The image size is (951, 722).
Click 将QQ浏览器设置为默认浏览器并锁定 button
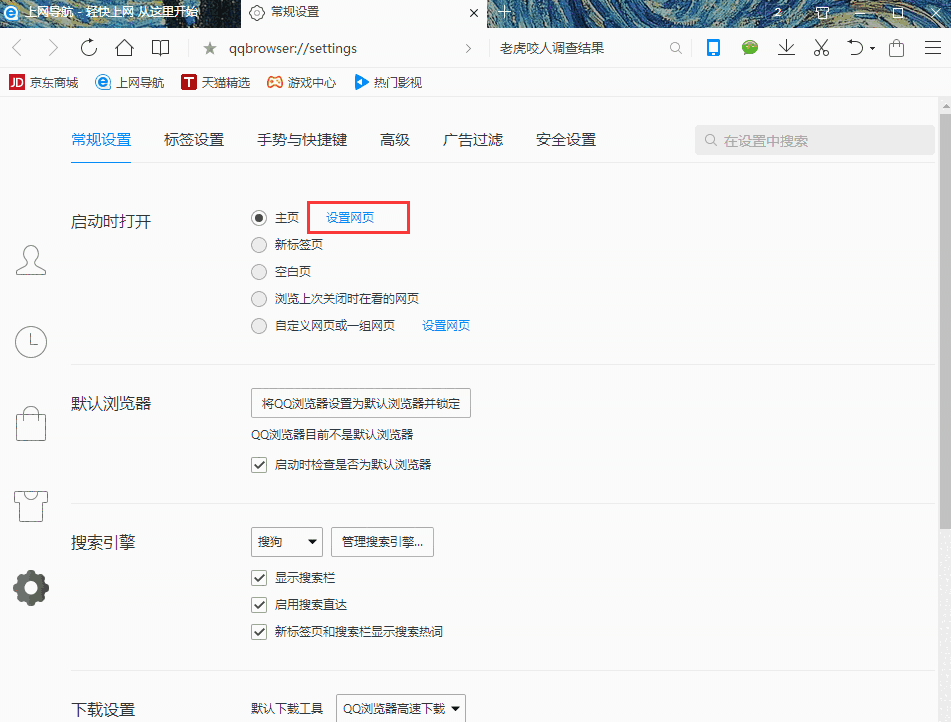(x=360, y=403)
